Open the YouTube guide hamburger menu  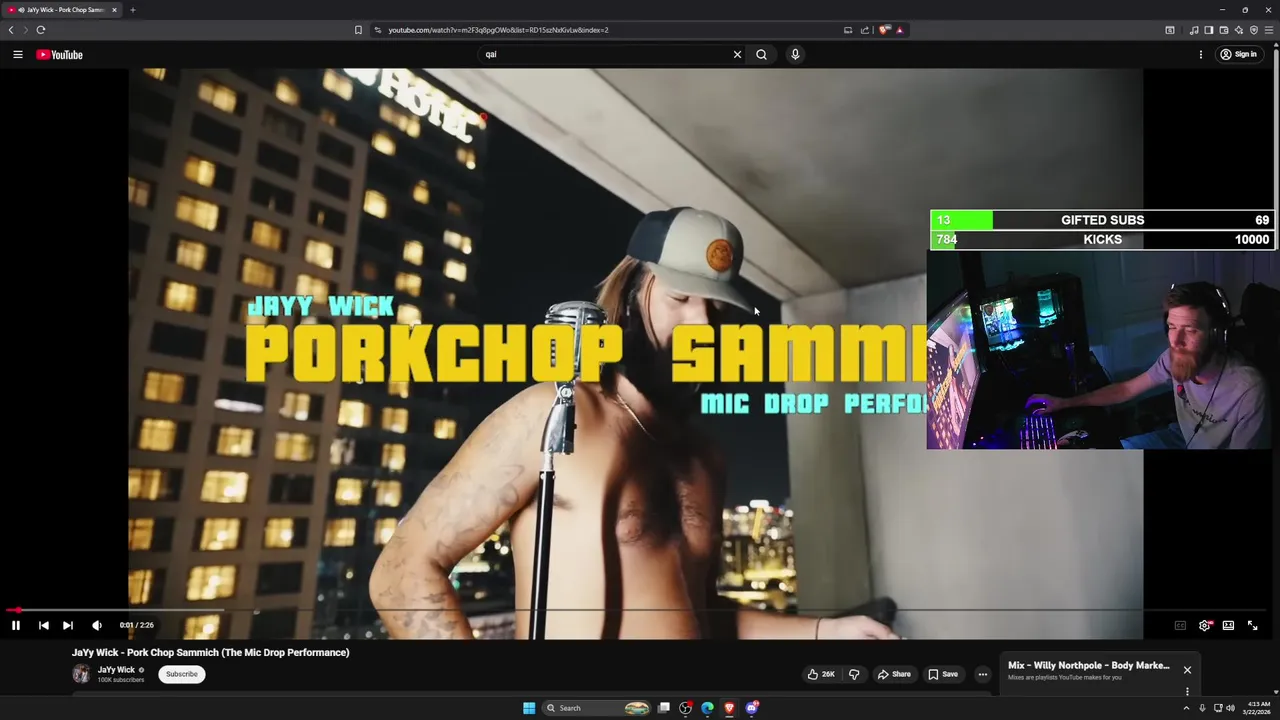(18, 54)
